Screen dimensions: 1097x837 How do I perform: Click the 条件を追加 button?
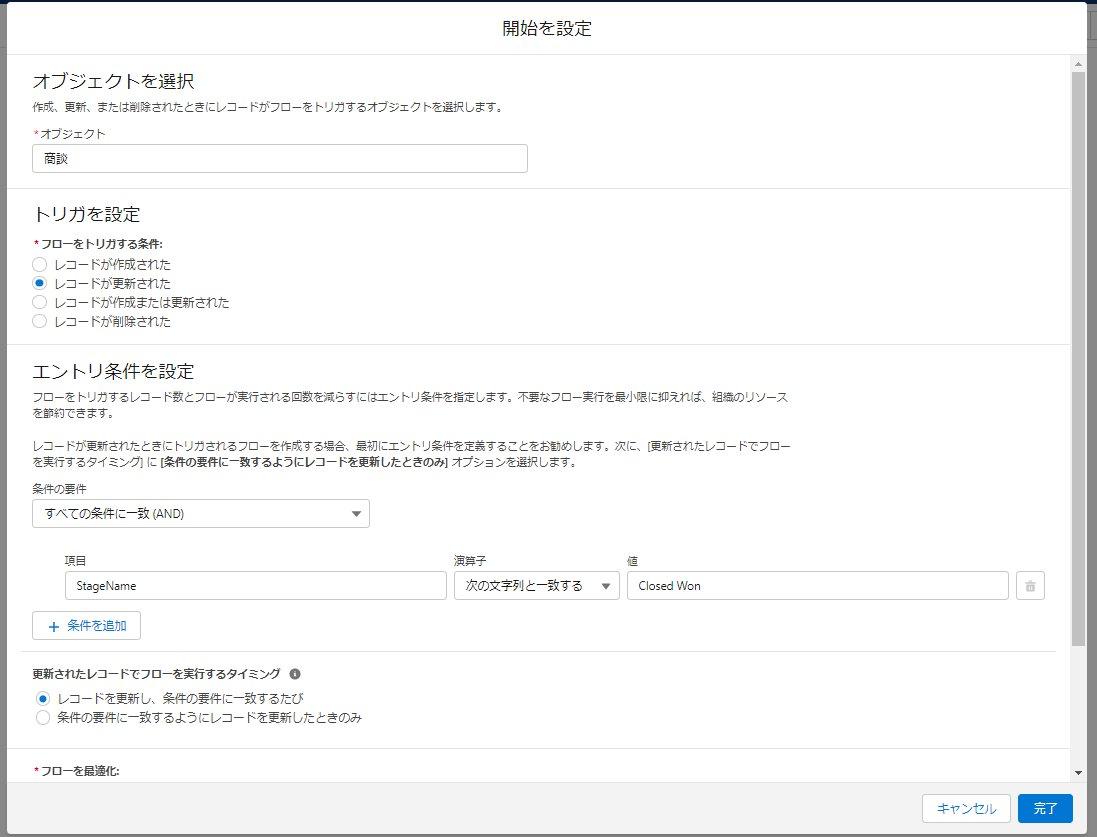tap(86, 625)
